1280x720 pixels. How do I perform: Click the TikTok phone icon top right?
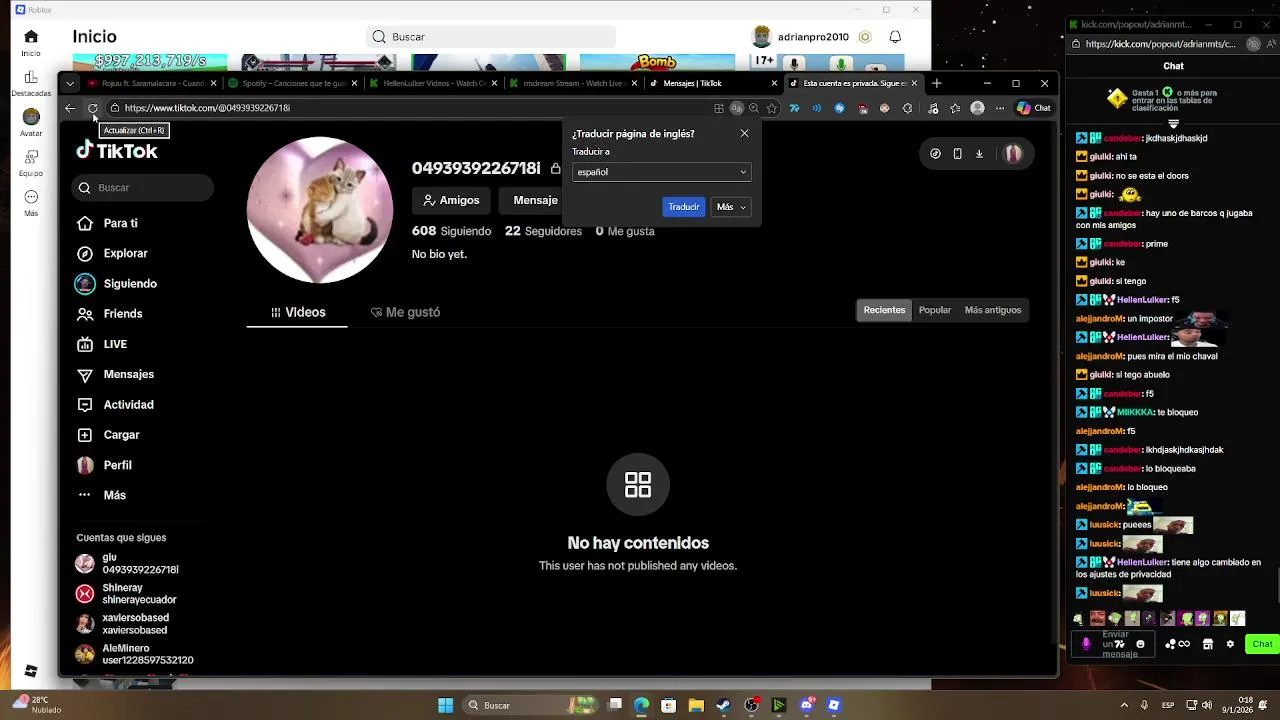click(957, 154)
